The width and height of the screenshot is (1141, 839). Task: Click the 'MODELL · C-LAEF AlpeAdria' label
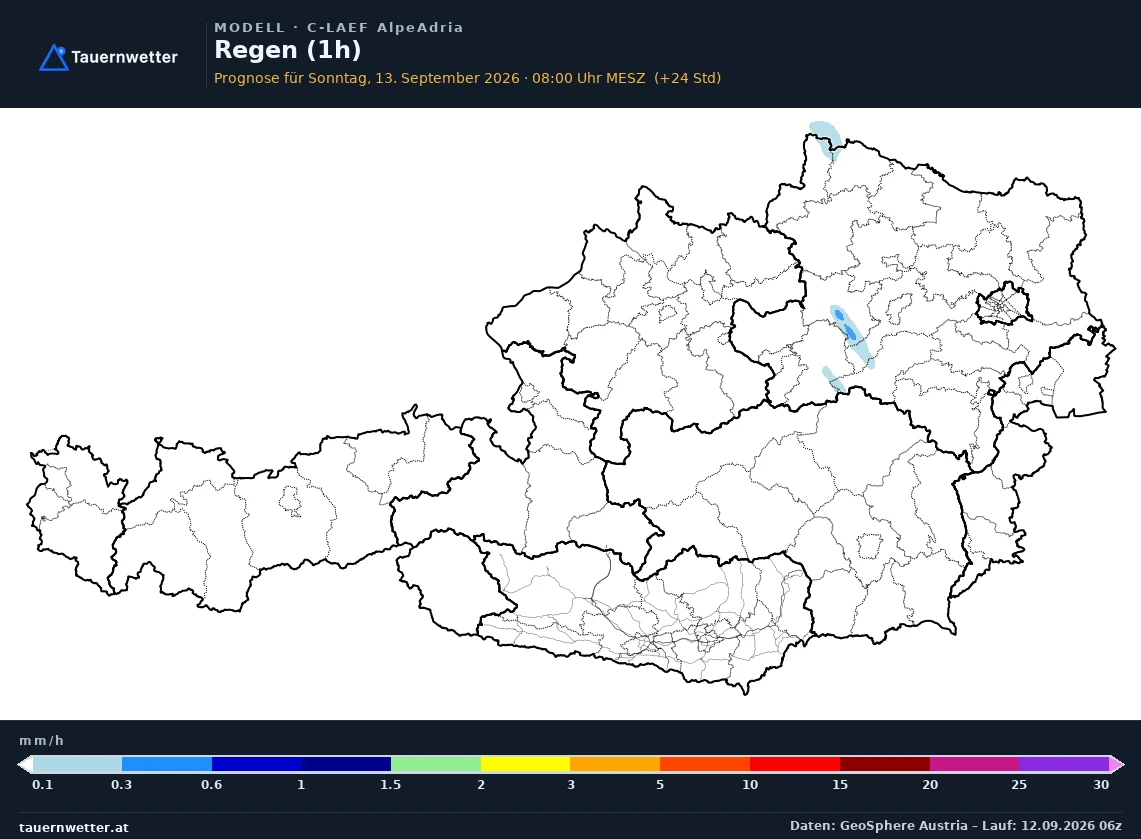pyautogui.click(x=338, y=28)
